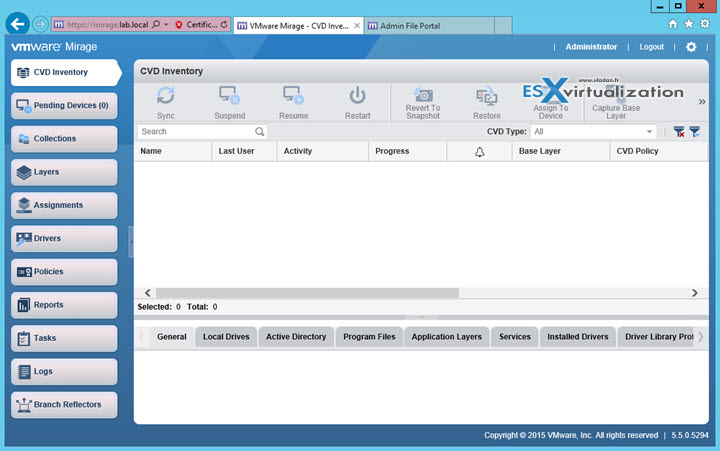The width and height of the screenshot is (720, 451).
Task: Click horizontal scrollbar right arrow
Action: point(694,293)
